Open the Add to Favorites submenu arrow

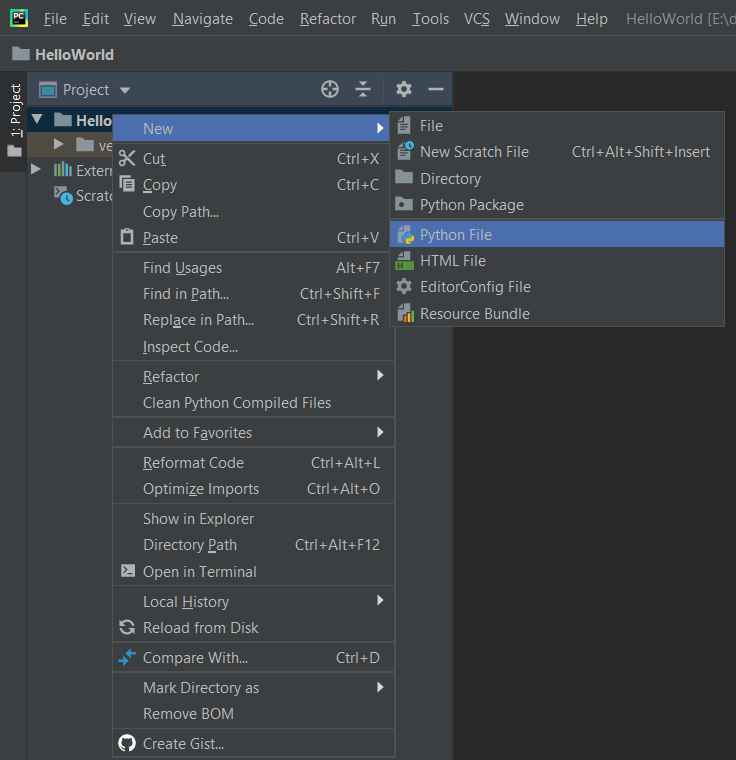coord(380,432)
